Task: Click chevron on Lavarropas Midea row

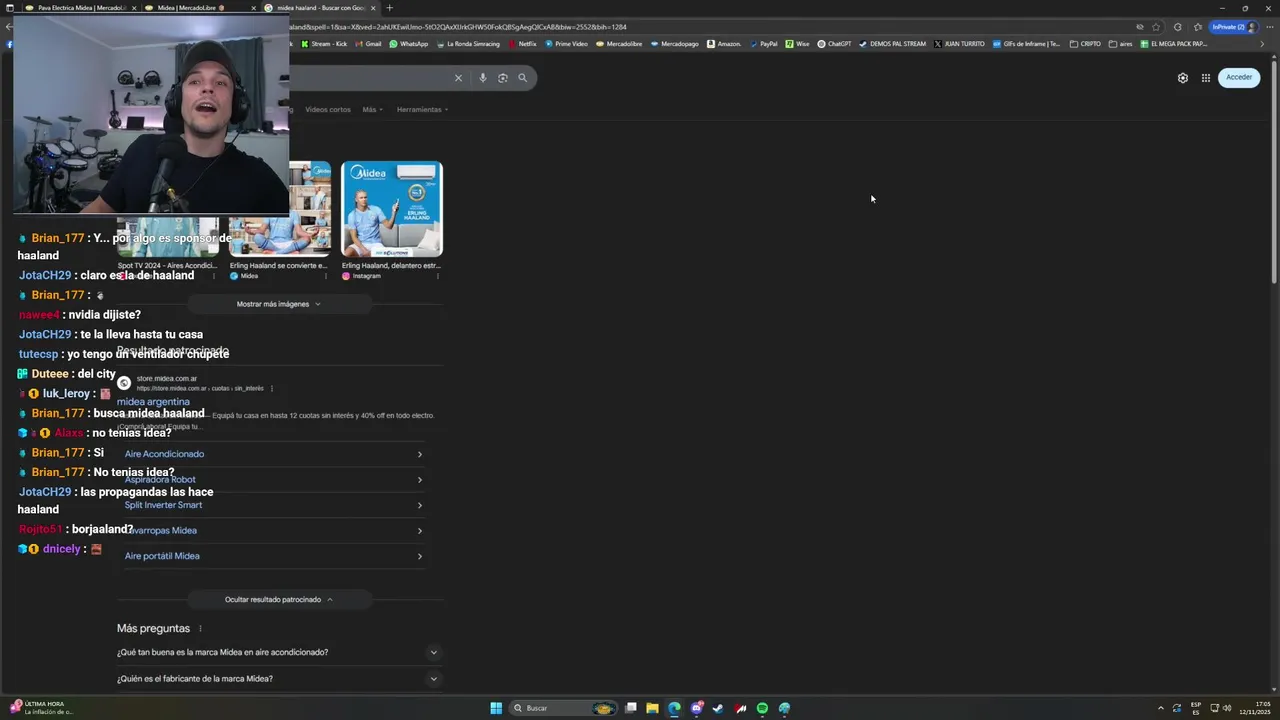Action: [419, 531]
